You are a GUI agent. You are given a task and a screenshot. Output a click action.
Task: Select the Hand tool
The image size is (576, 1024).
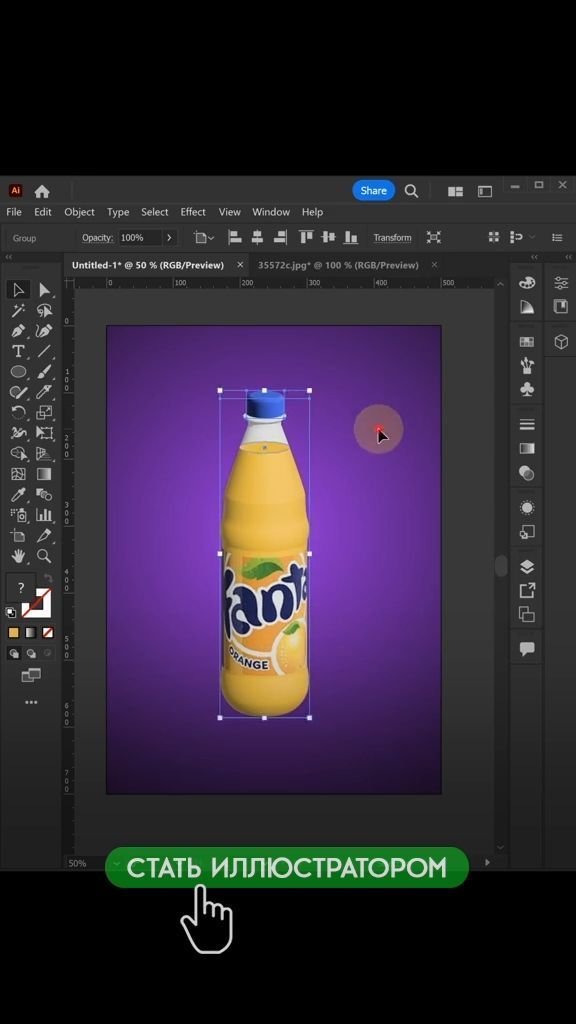coord(18,556)
